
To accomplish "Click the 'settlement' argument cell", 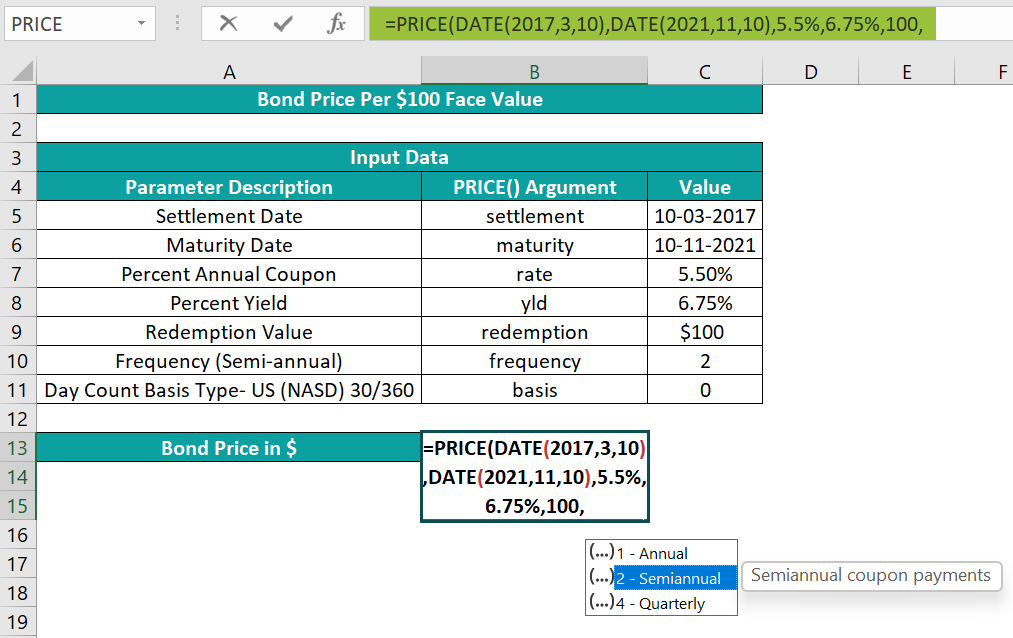I will tap(534, 216).
